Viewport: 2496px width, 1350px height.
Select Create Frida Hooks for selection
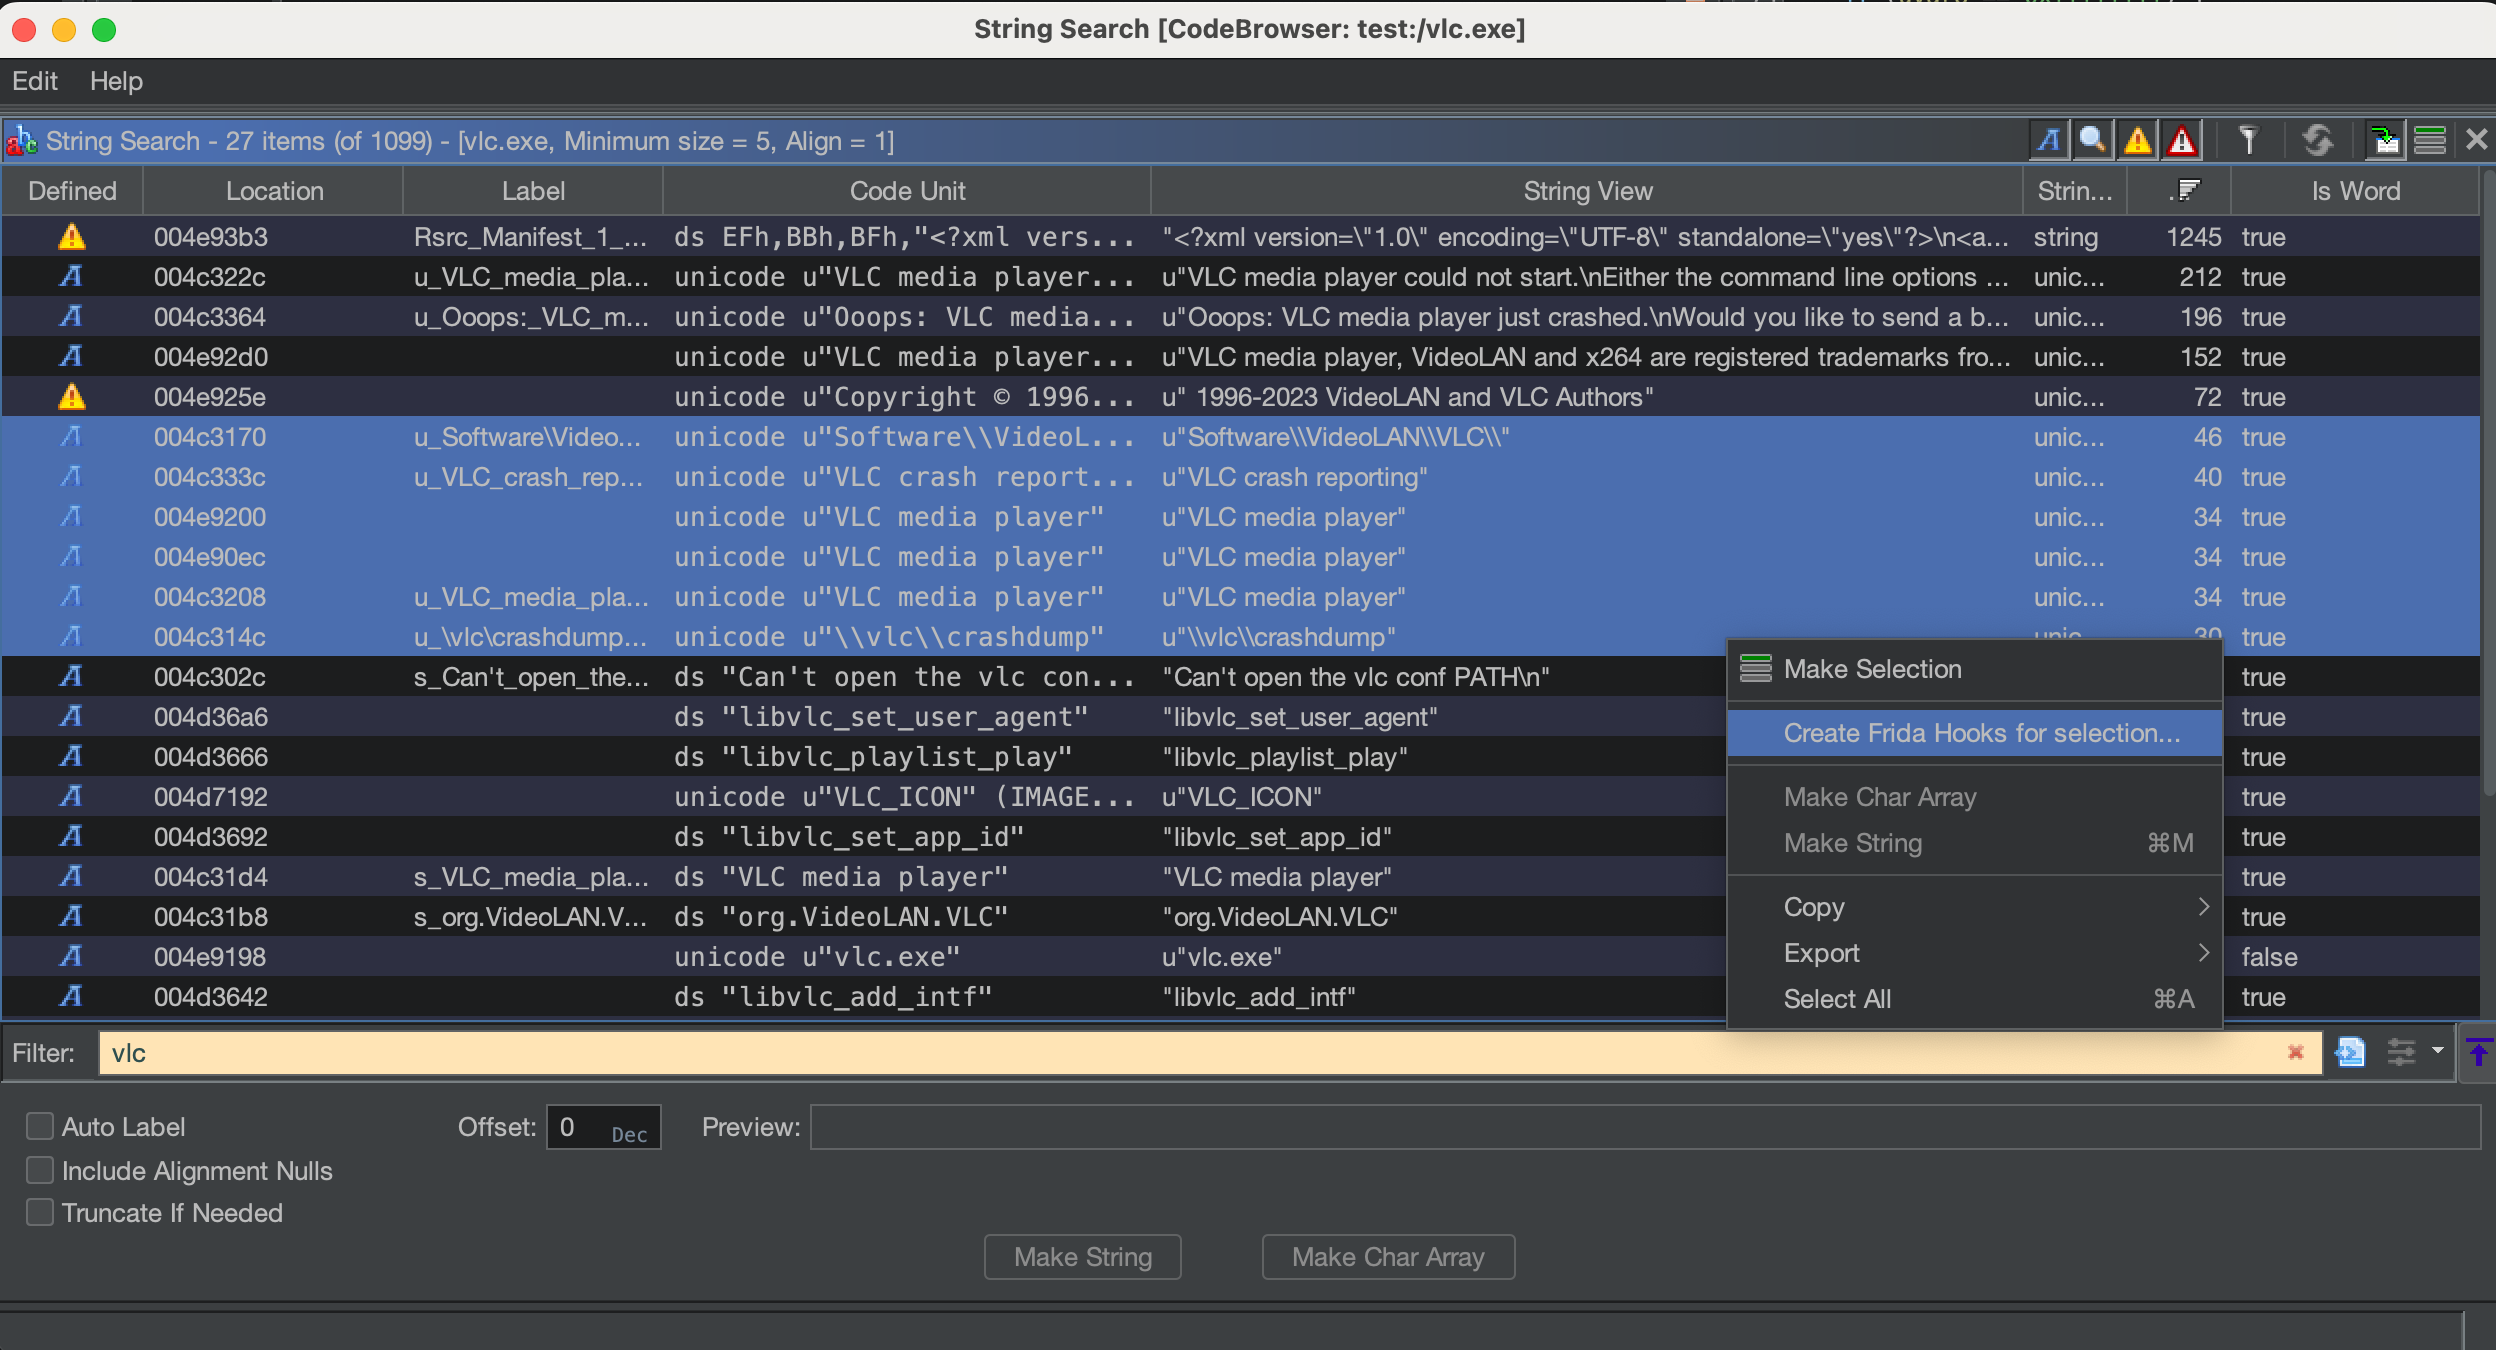click(x=1979, y=732)
